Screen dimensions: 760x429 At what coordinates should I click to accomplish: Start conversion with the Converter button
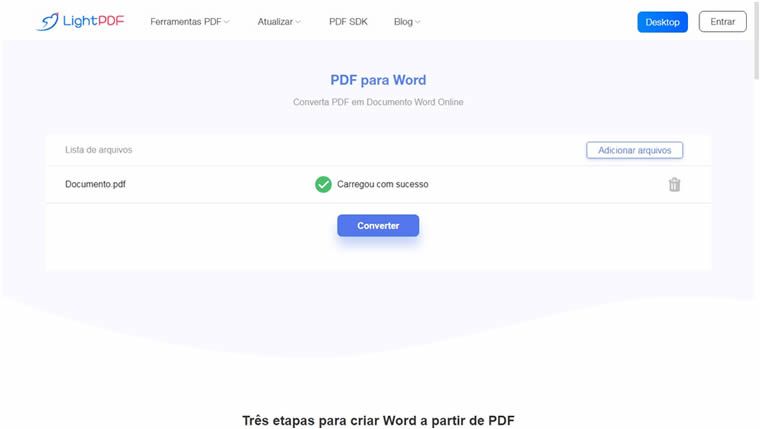click(378, 225)
